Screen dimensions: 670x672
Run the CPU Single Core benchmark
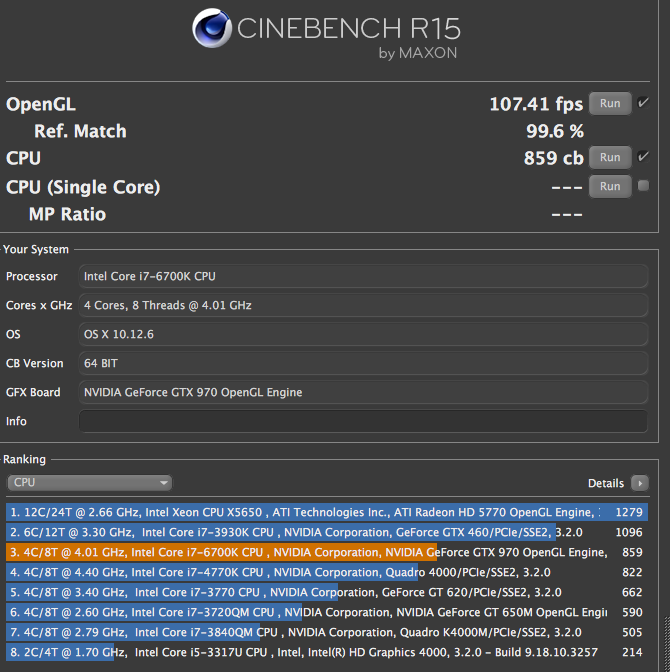610,186
